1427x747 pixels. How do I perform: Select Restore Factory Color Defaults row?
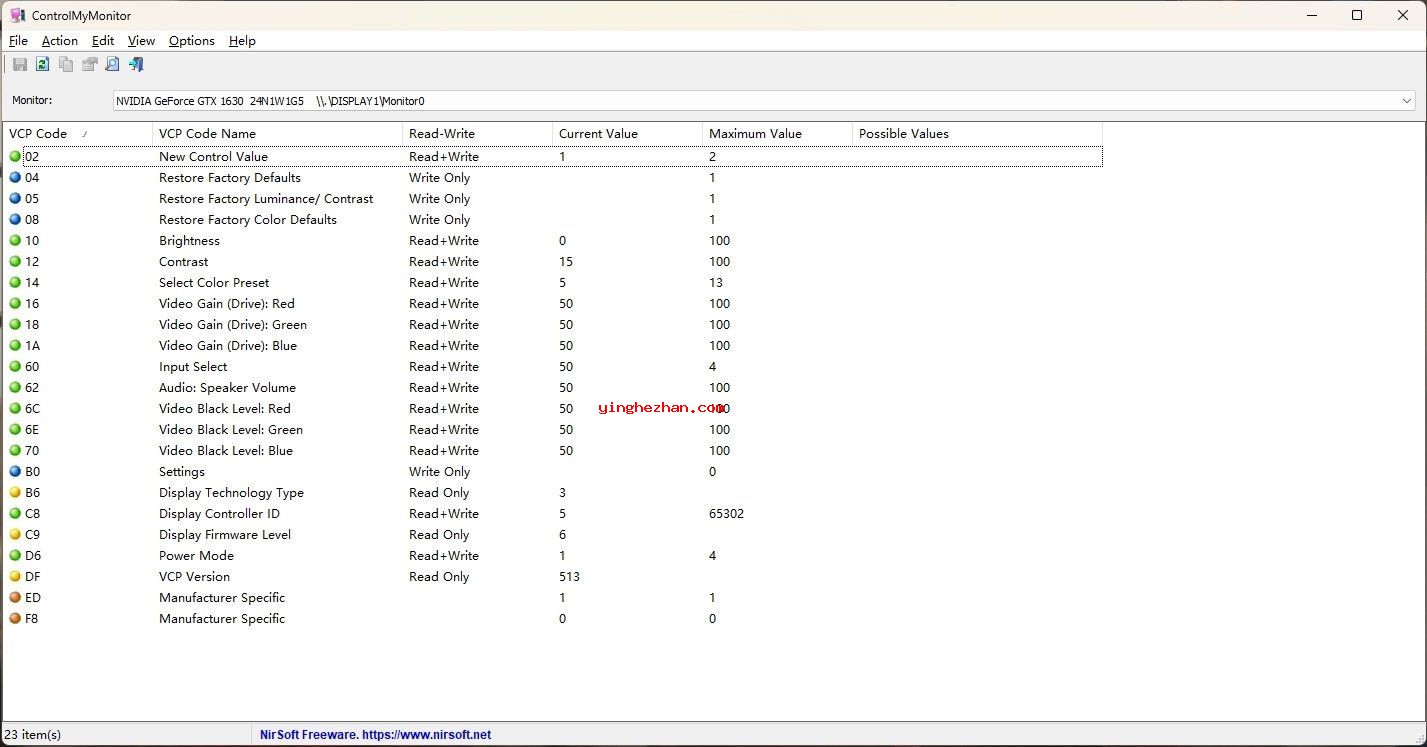pos(553,219)
